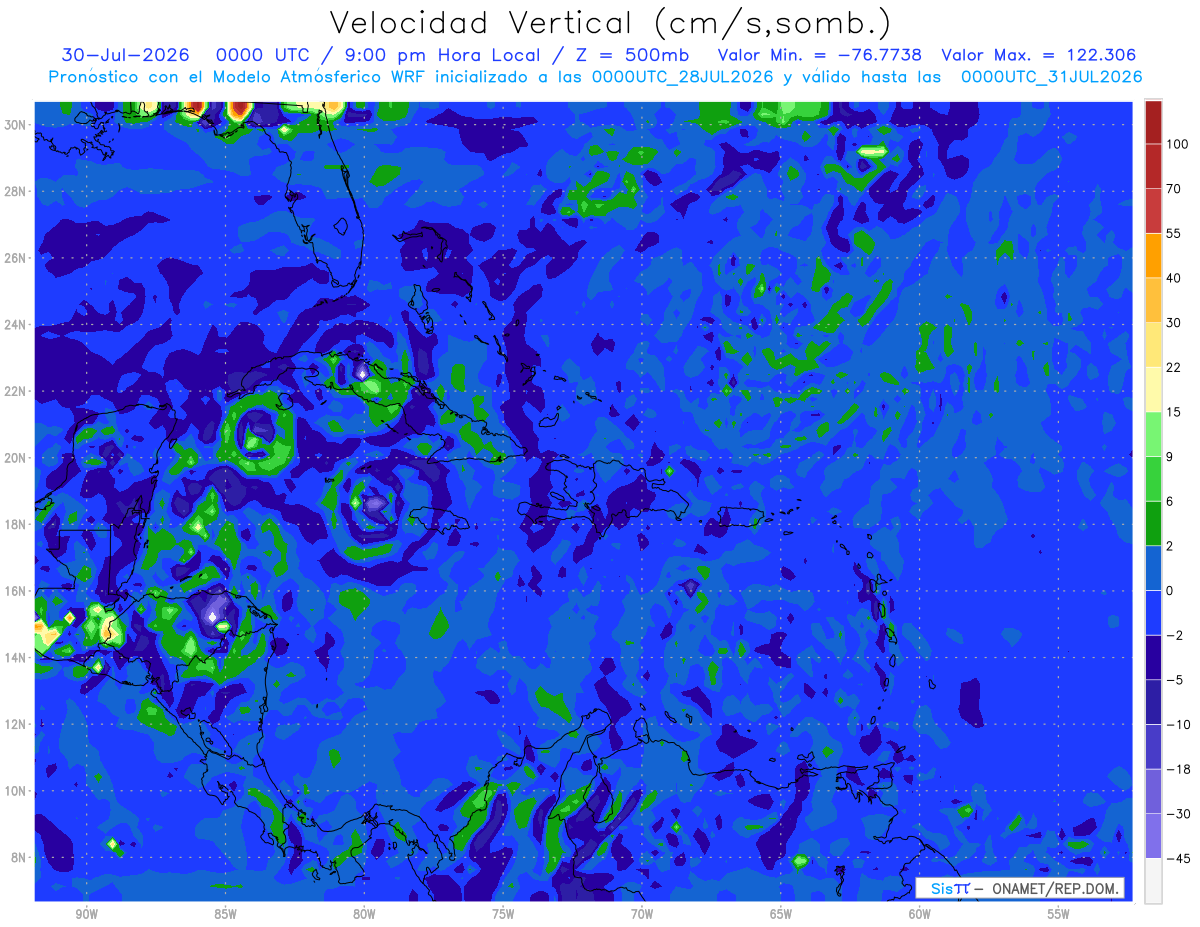Screen dimensions: 1200x927
Task: Click the 55W longitude label
Action: pos(1059,914)
